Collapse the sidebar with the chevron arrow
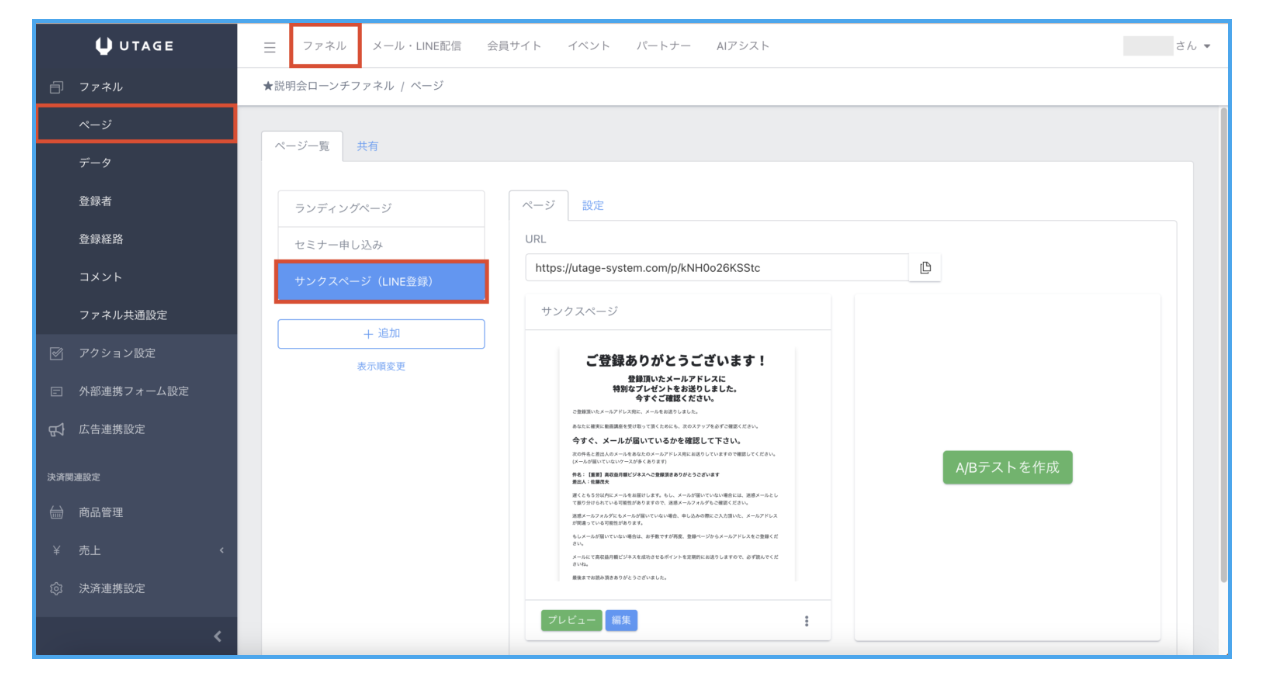 click(217, 637)
